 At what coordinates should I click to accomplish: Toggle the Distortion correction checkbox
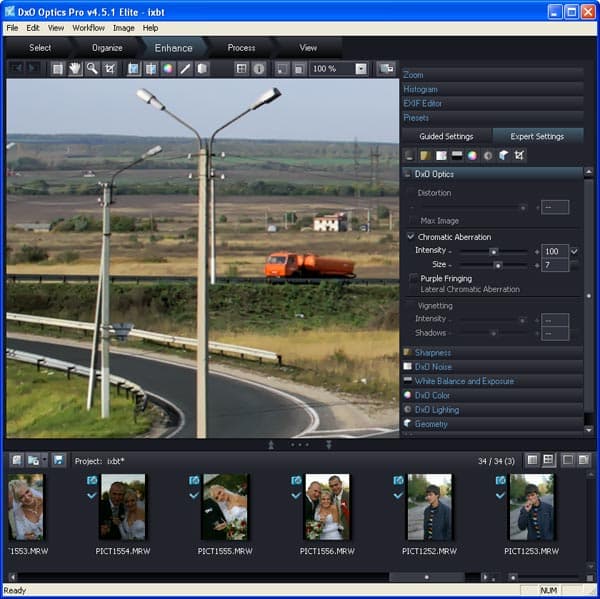[x=412, y=193]
